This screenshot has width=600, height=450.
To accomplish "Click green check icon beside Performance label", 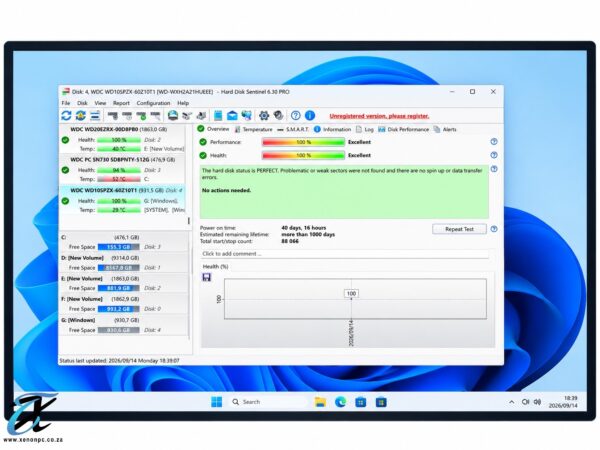I will [x=203, y=142].
